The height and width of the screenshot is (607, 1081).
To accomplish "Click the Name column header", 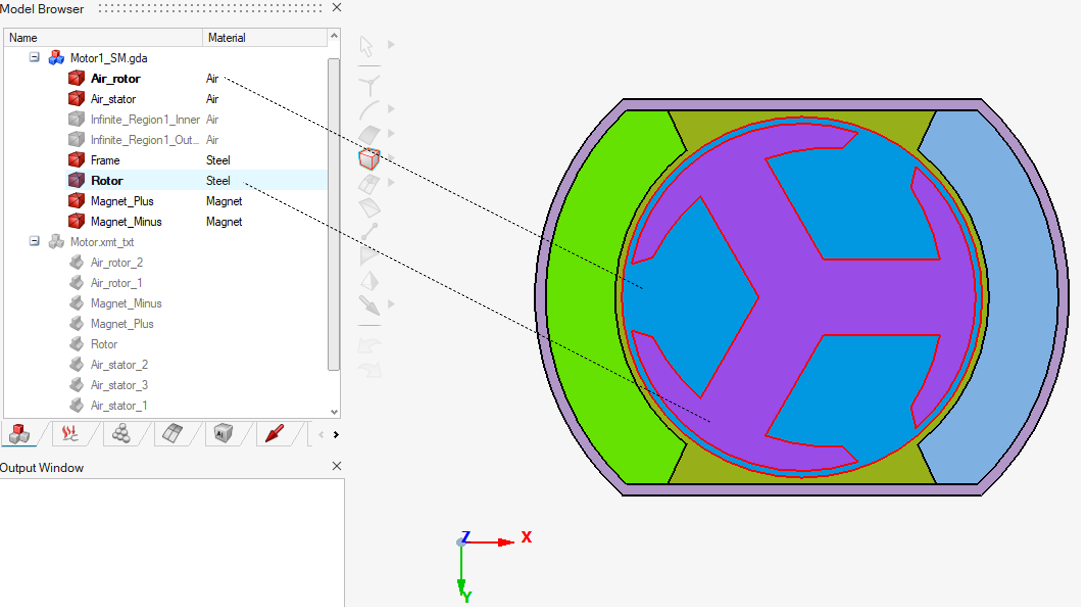I will [x=100, y=38].
